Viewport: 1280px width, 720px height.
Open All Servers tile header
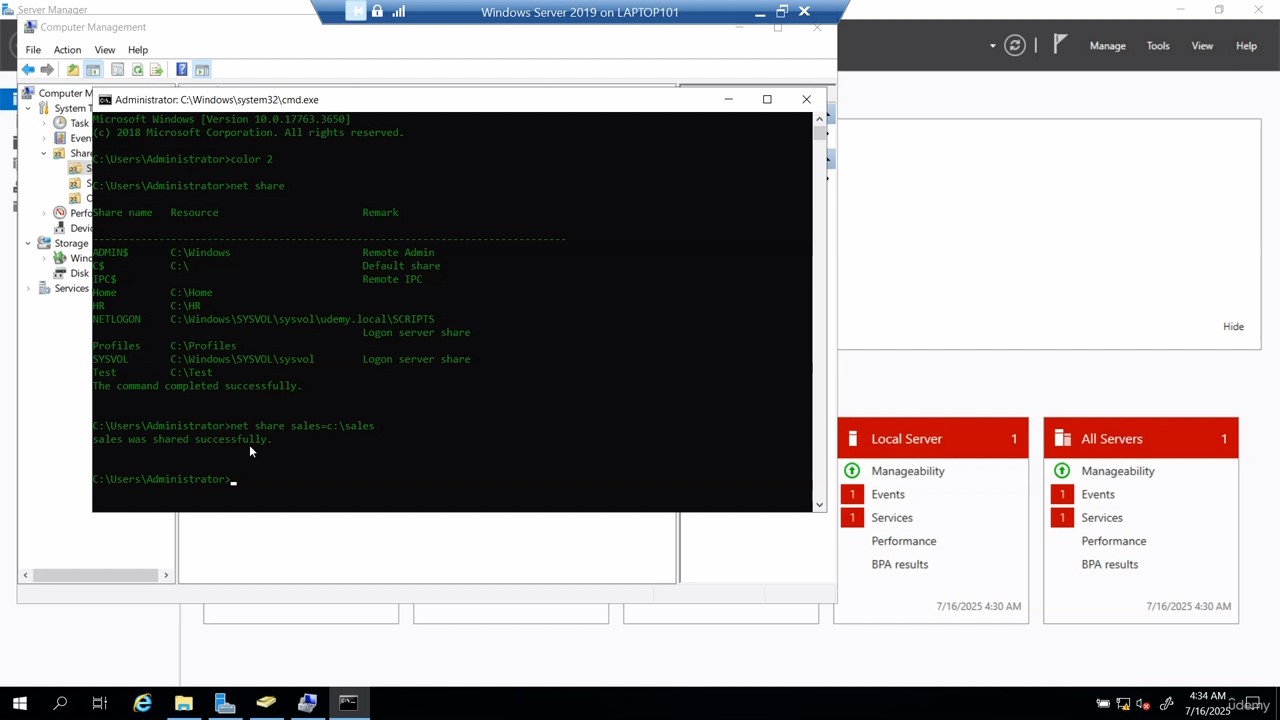[x=1141, y=439]
